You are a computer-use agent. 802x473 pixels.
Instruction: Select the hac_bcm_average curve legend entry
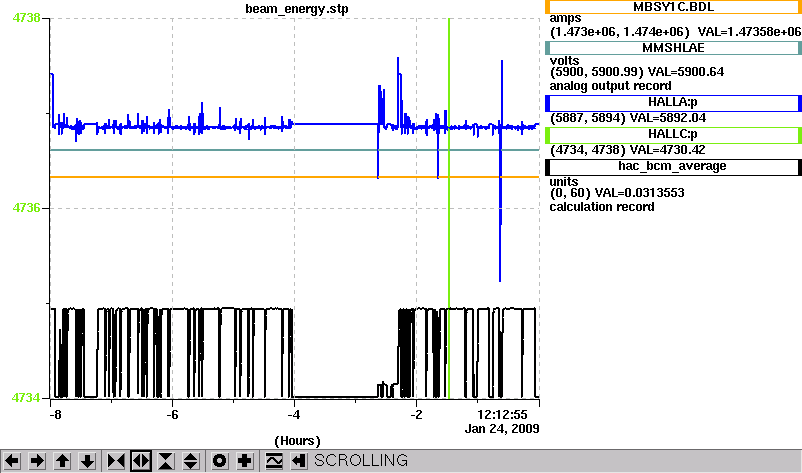point(673,167)
